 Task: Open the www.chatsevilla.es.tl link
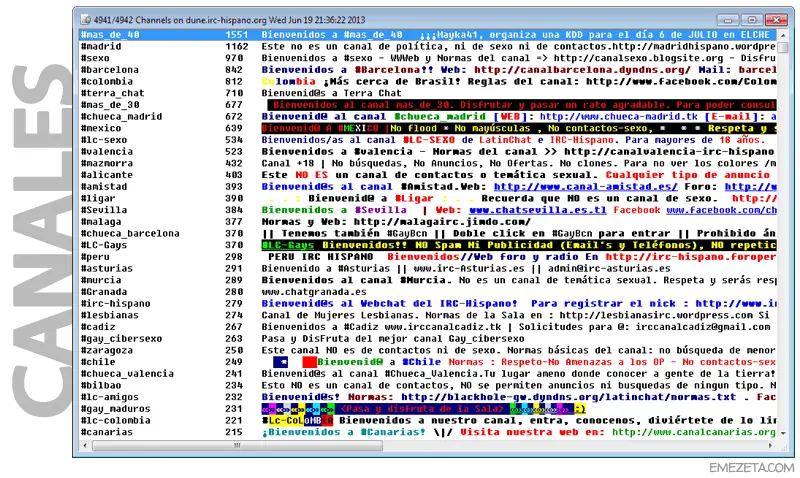tap(538, 210)
